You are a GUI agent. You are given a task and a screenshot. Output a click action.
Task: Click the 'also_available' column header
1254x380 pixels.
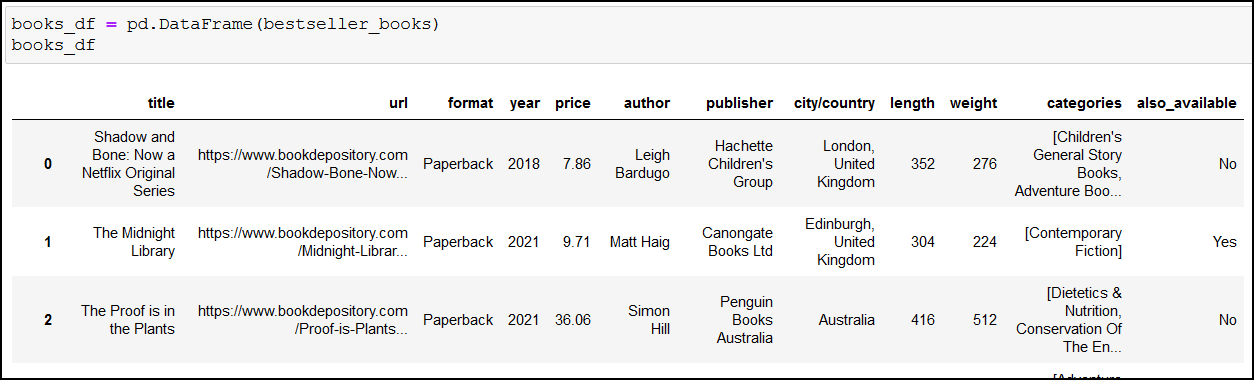coord(1186,103)
